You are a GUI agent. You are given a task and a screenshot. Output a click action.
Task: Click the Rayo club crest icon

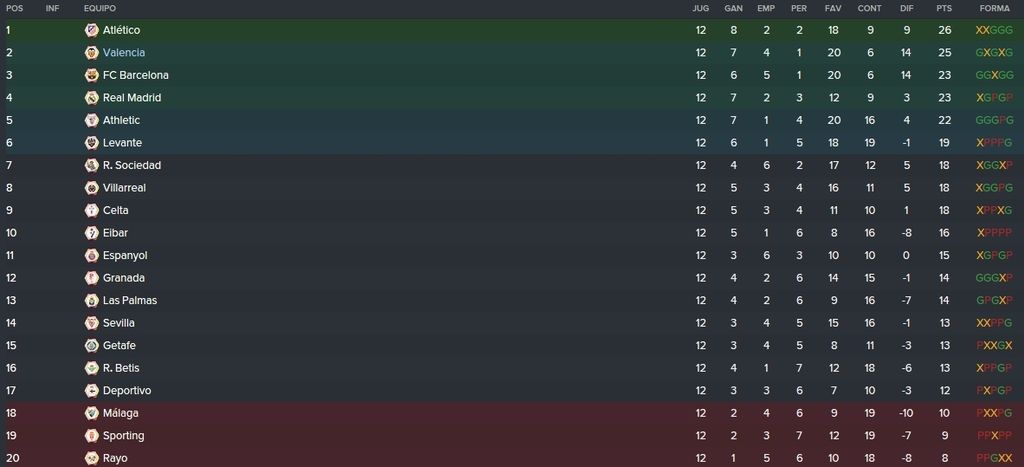[x=91, y=459]
